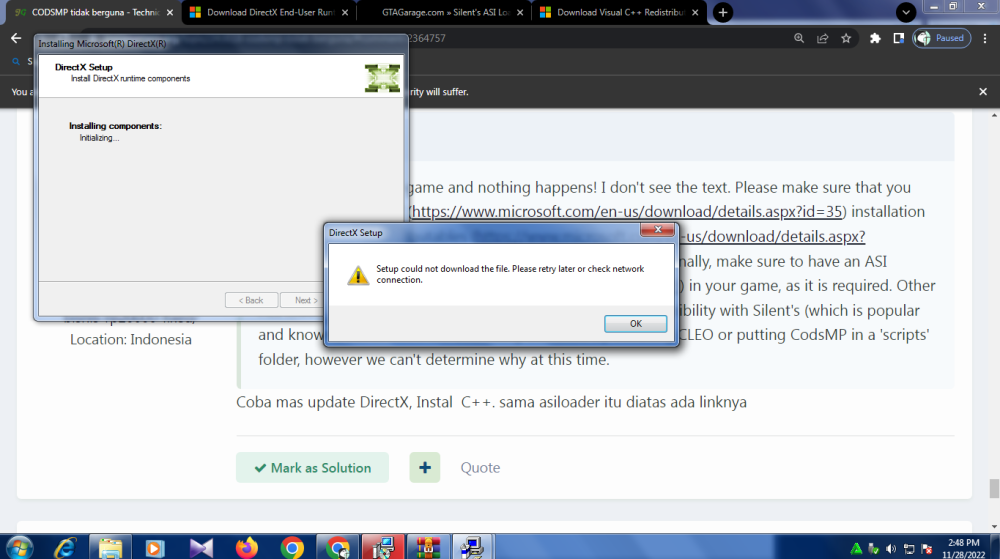Switch to the red installer taskbar item

pos(383,548)
